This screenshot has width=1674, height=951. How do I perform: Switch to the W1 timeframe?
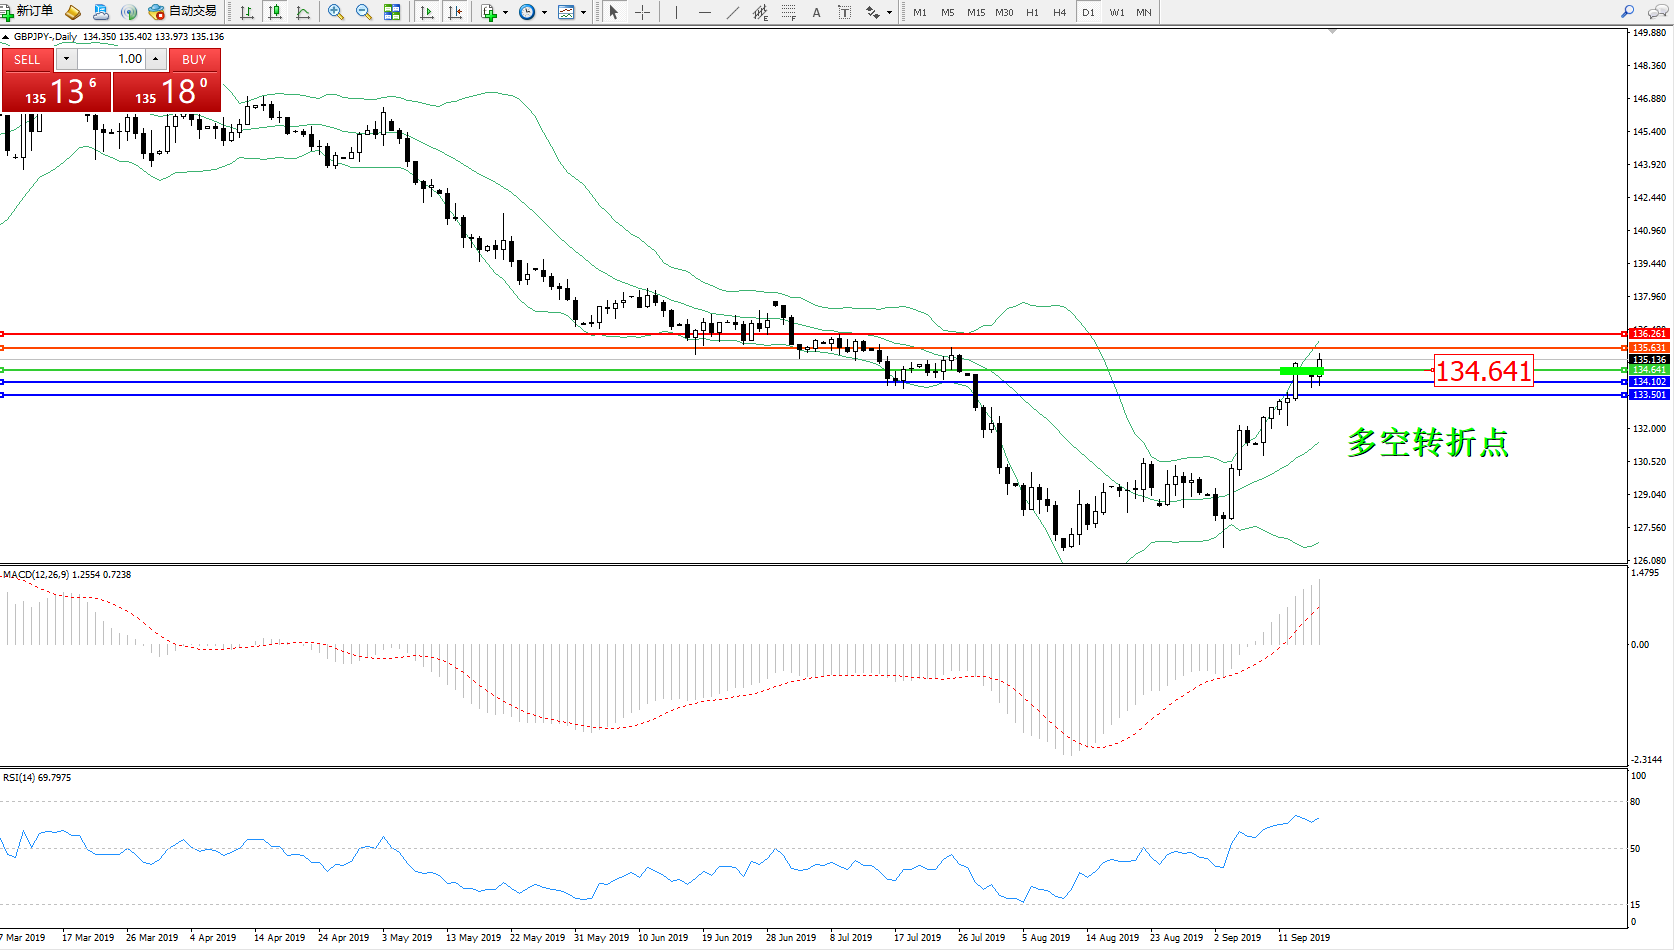[x=1116, y=12]
